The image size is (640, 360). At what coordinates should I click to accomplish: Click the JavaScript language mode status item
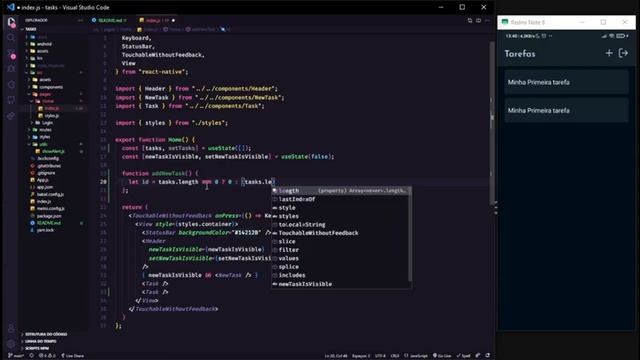tap(416, 356)
